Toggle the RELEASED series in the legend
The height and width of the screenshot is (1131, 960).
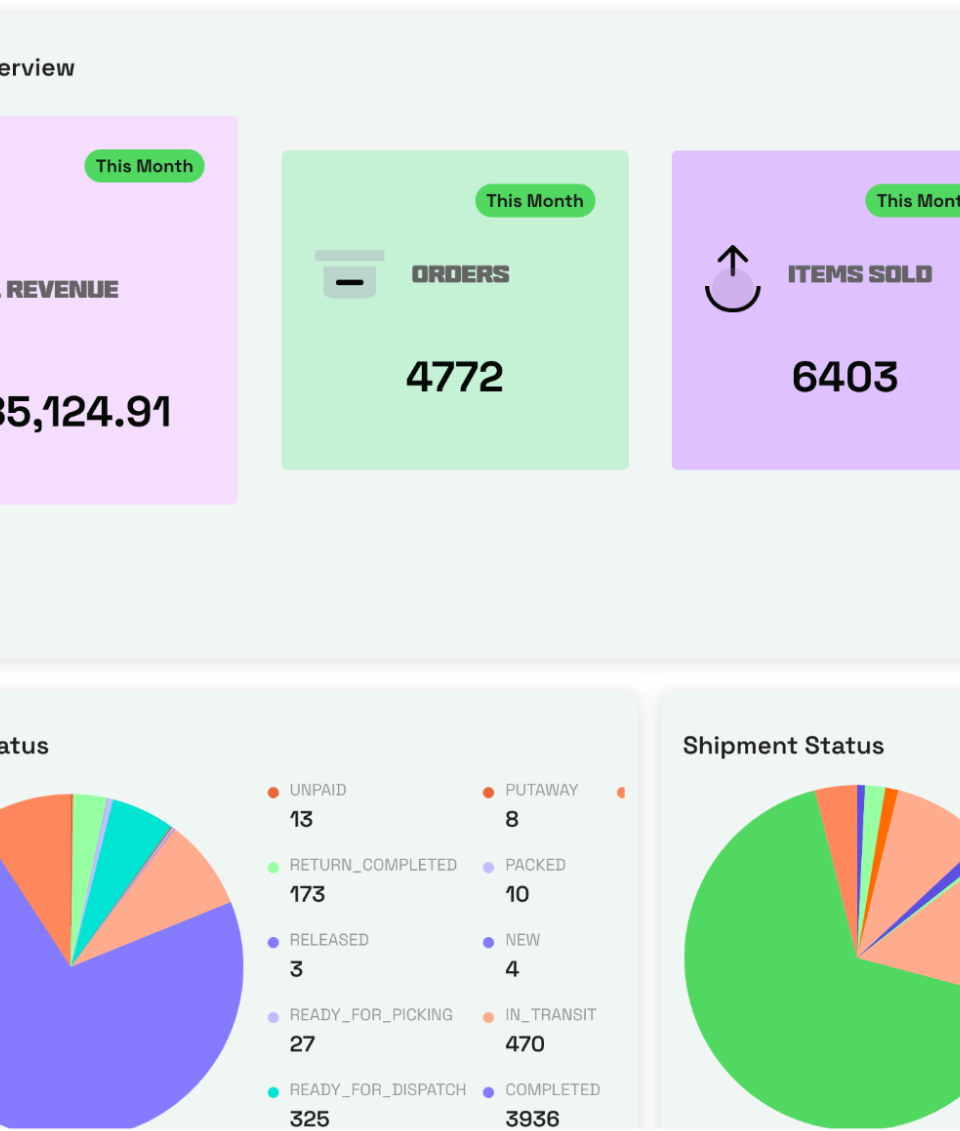[x=328, y=940]
